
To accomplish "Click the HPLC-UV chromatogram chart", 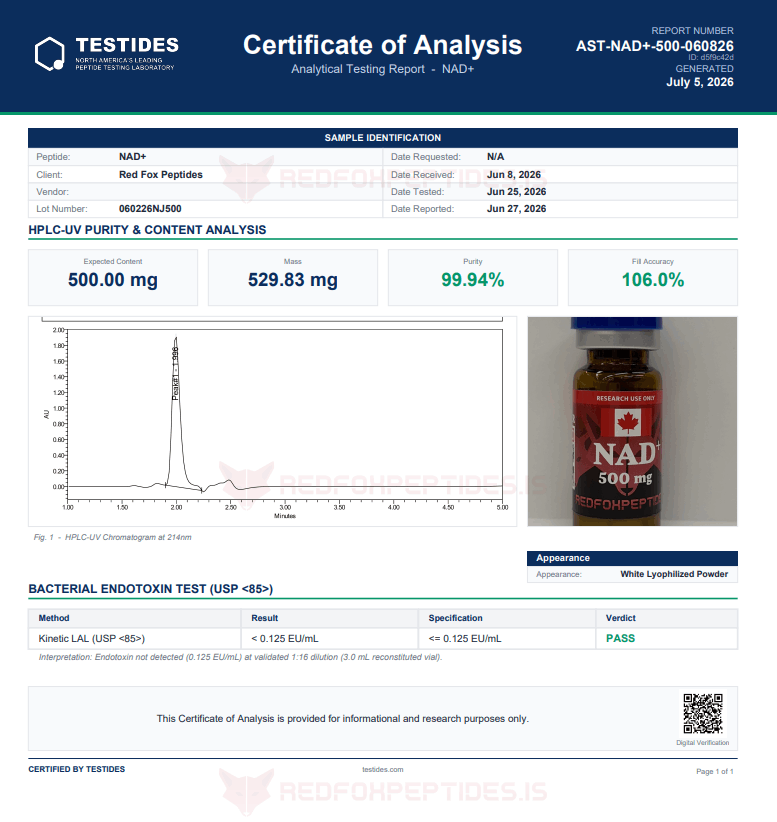I will click(273, 421).
